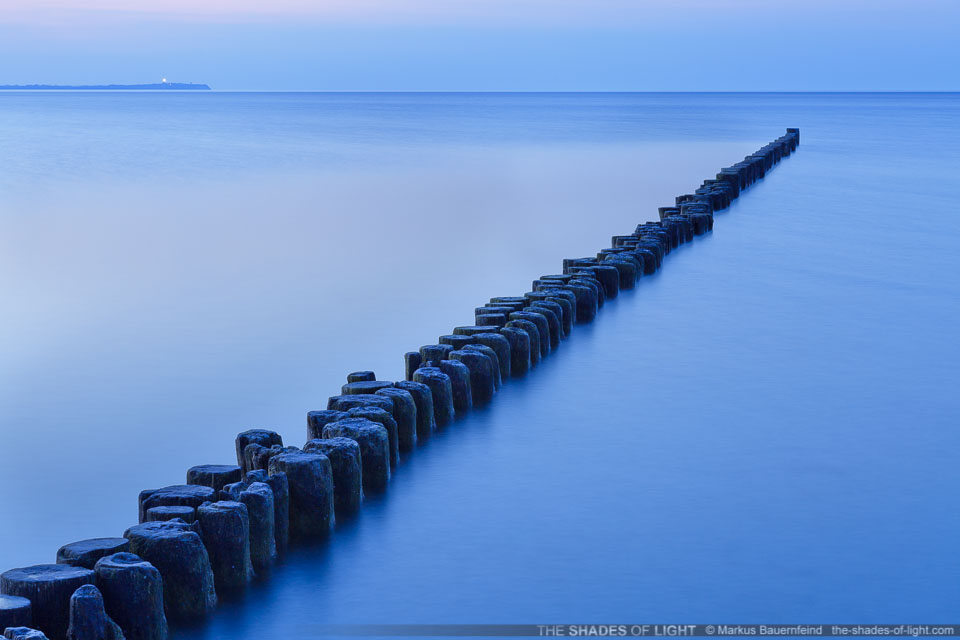The width and height of the screenshot is (960, 640).
Task: Click the word 'SHADES' in the watermark
Action: [x=595, y=631]
